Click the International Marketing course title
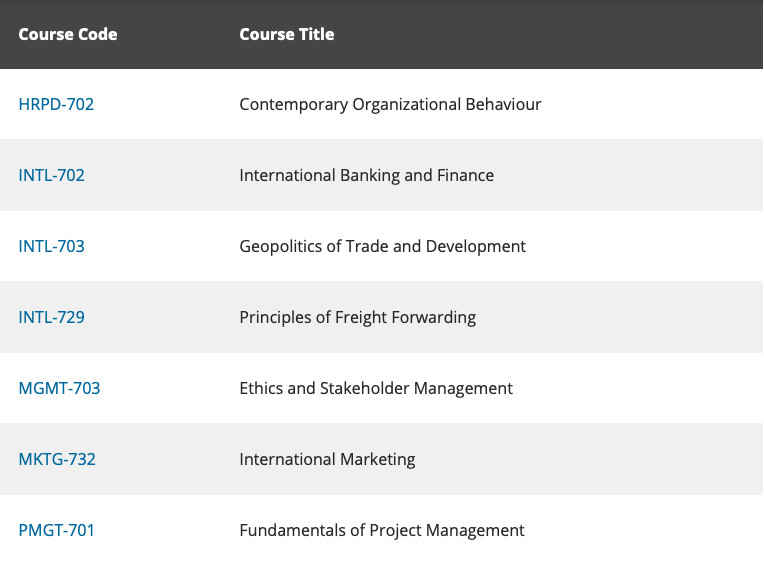This screenshot has width=764, height=562. point(327,459)
